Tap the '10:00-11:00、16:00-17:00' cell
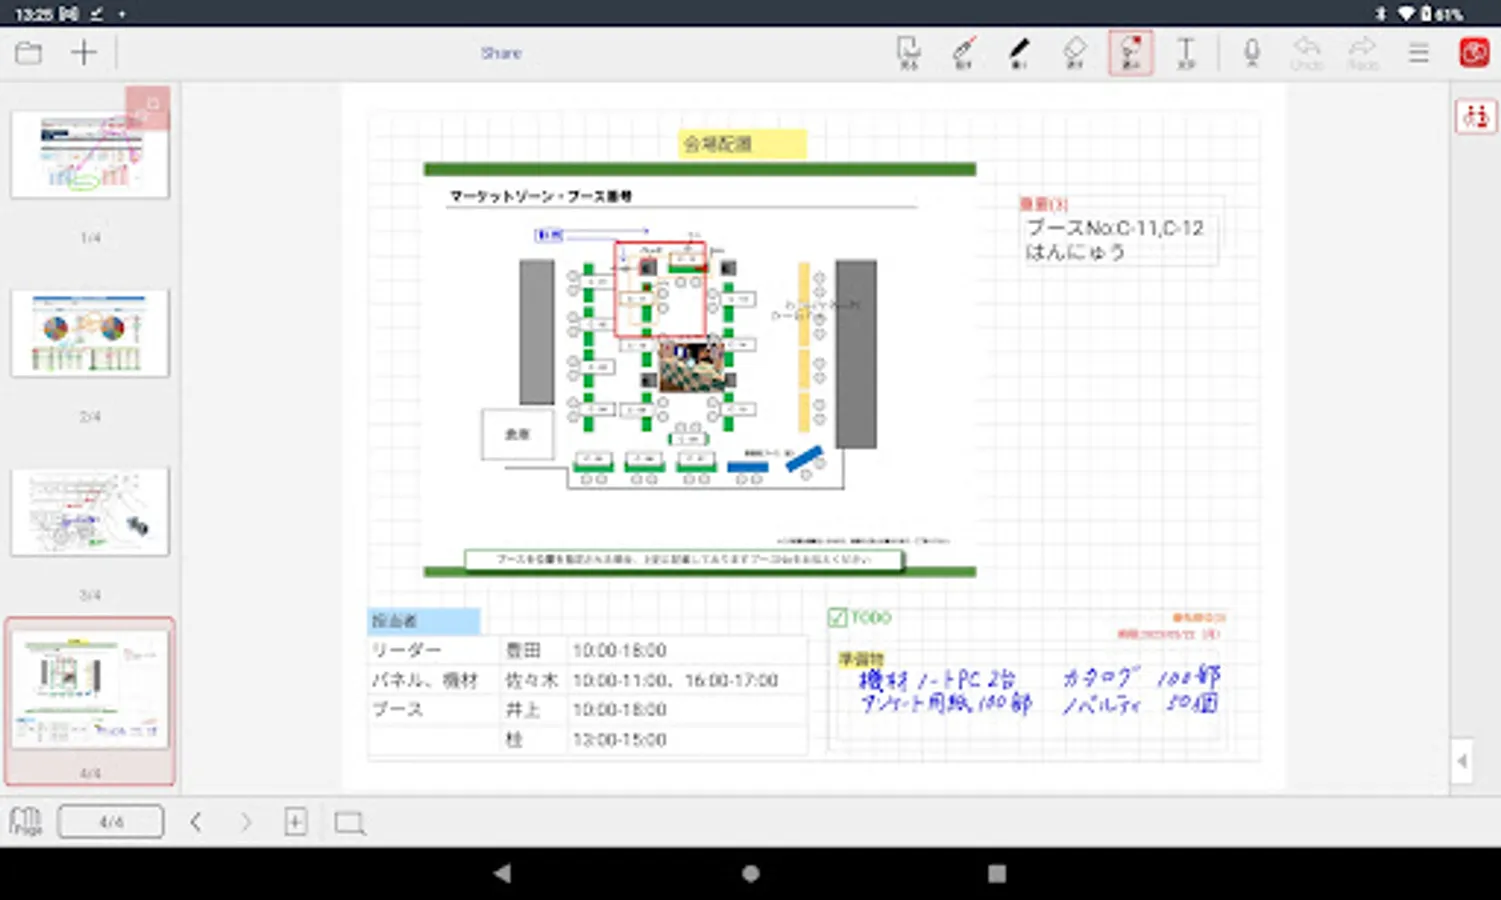 click(x=686, y=680)
